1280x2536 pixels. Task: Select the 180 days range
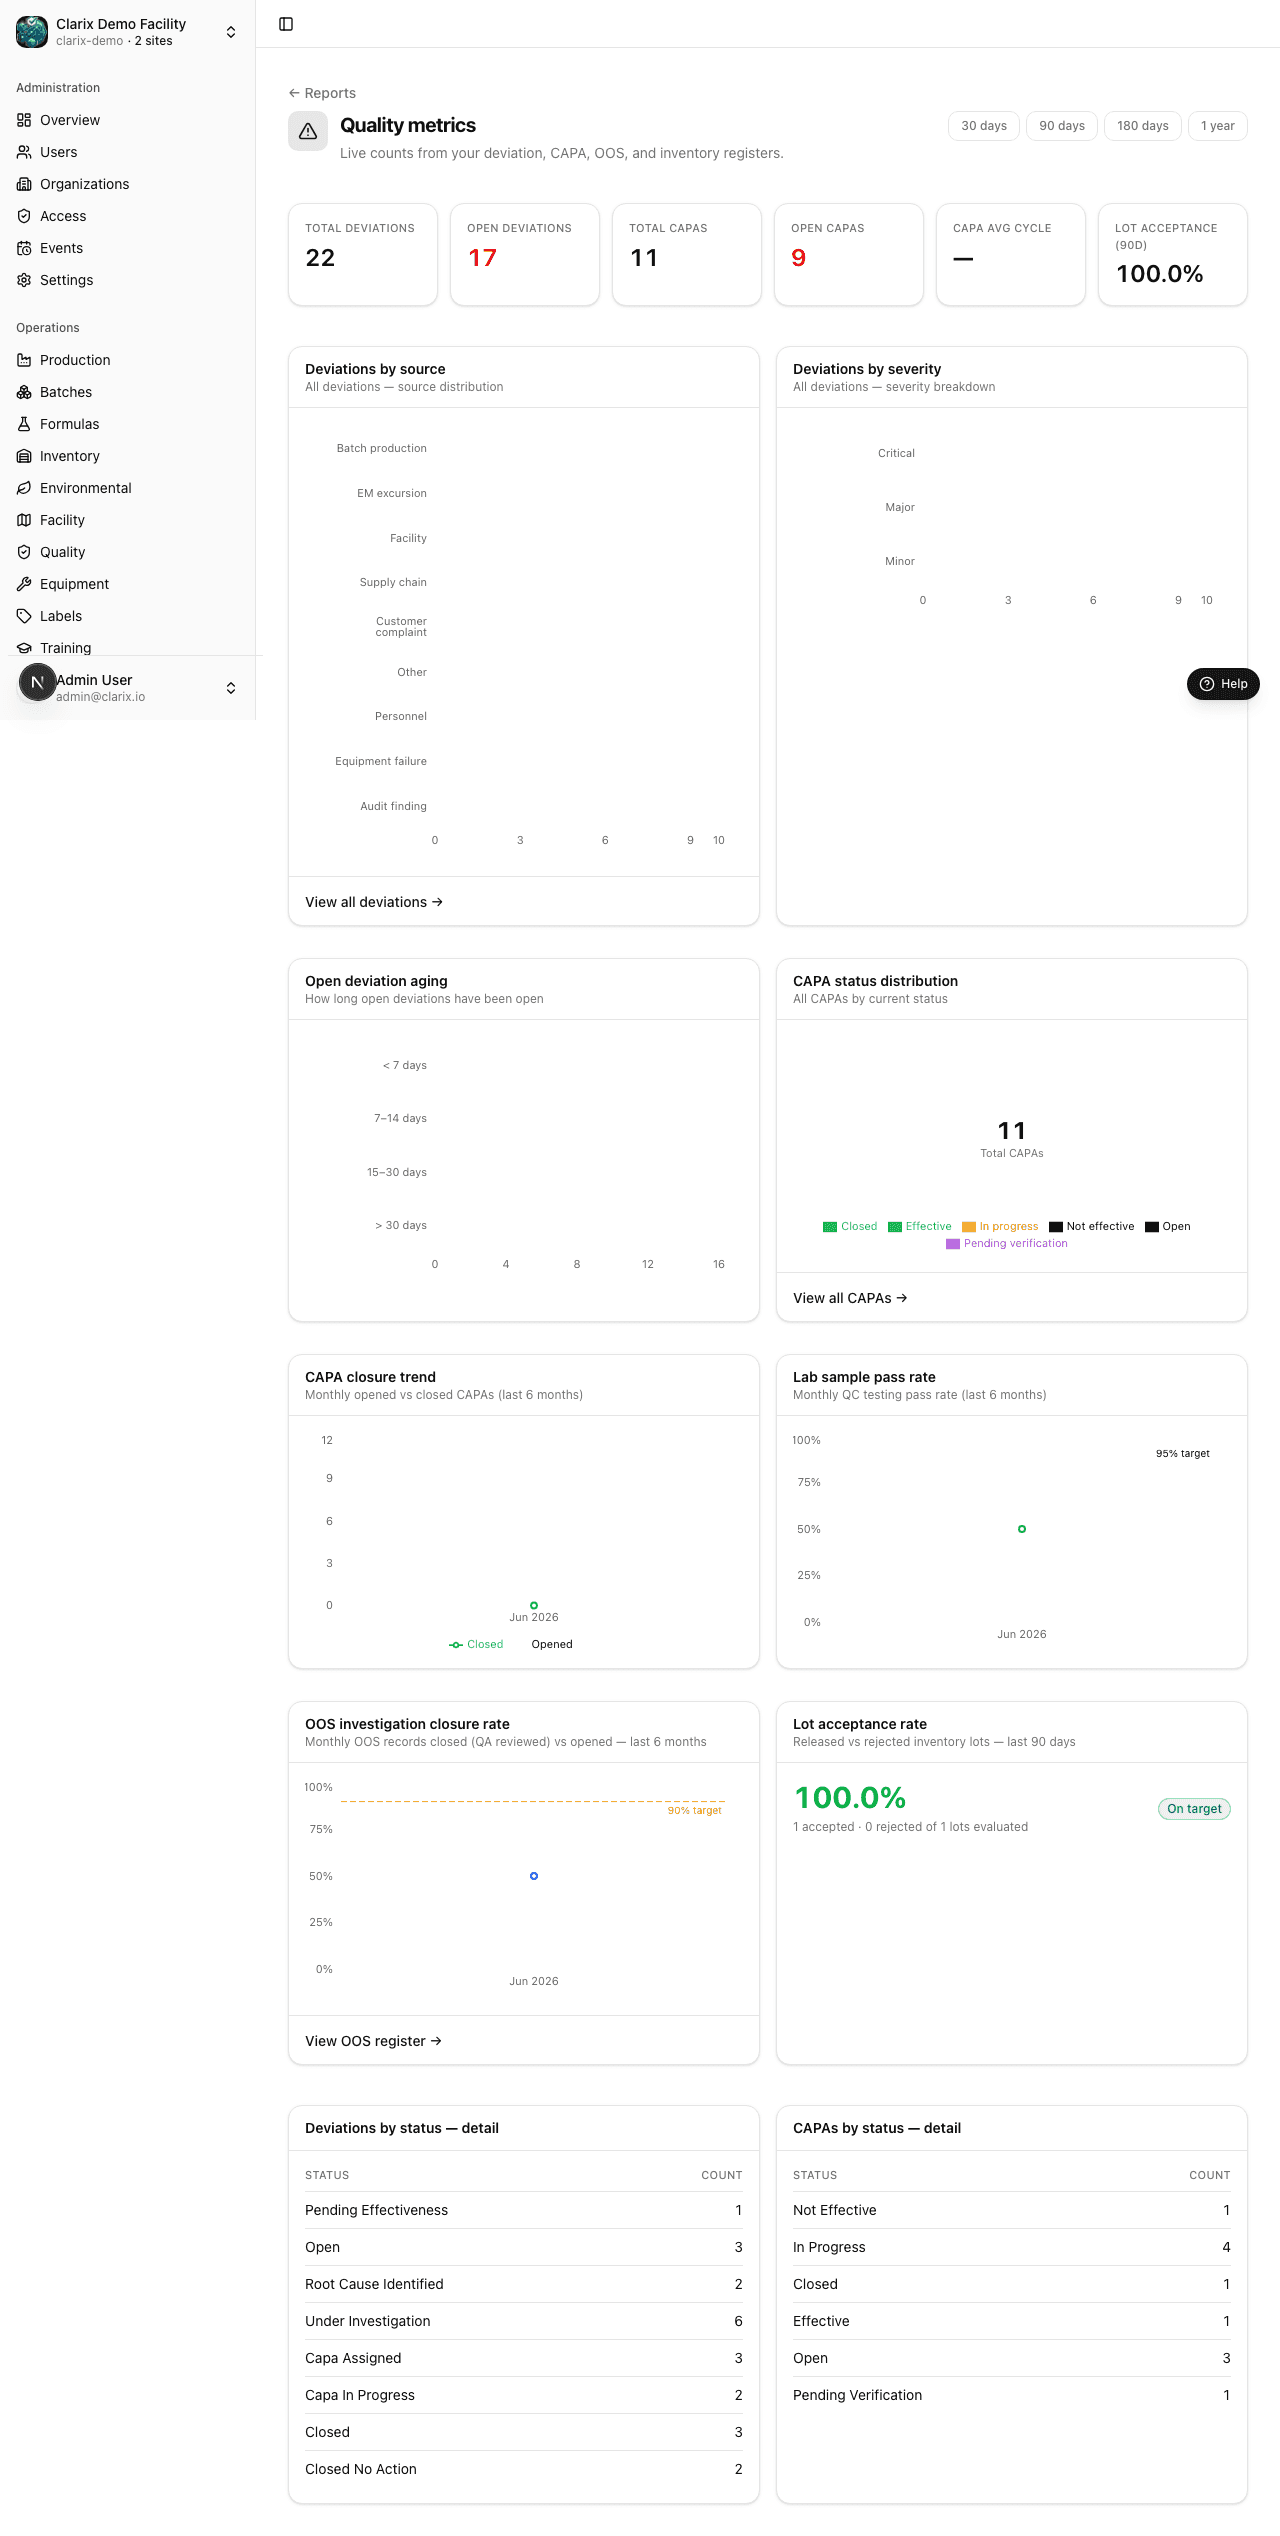click(x=1143, y=126)
